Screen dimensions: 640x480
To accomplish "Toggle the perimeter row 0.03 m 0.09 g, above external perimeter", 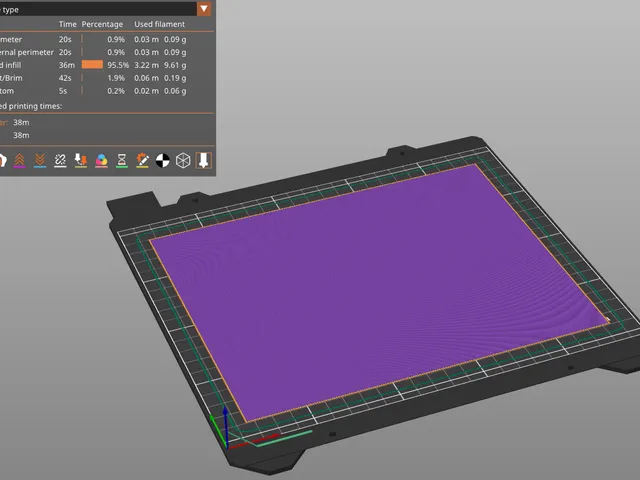I will pyautogui.click(x=107, y=40).
